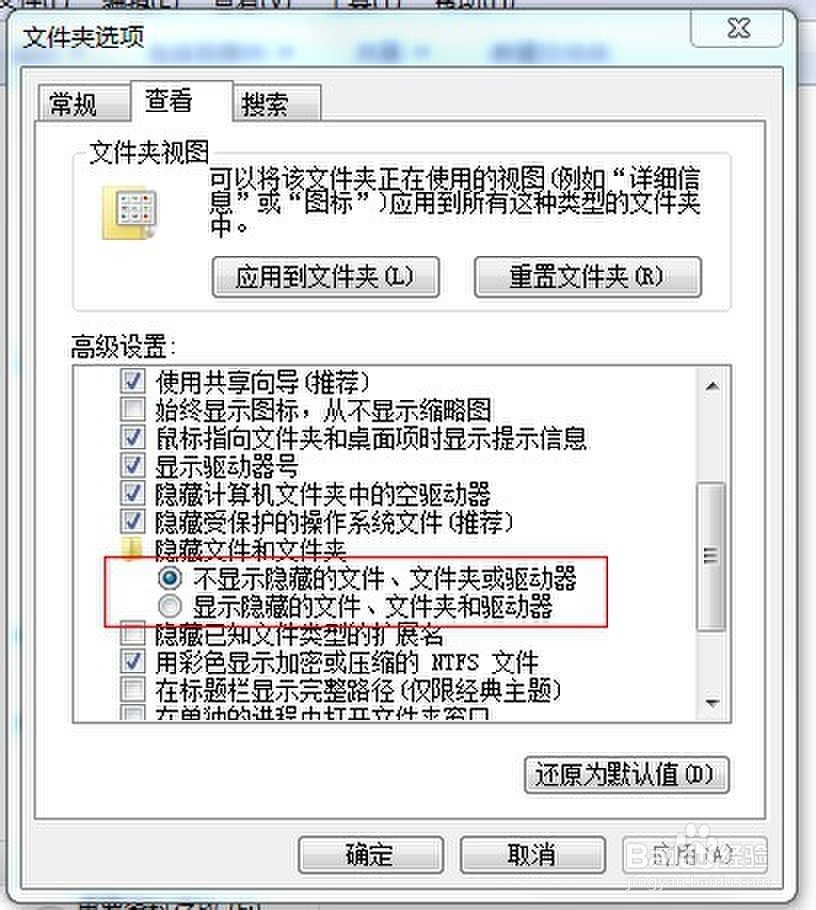Screen dimensions: 816x910
Task: Uncheck 使用共享向导(推荐) checkbox
Action: (x=132, y=381)
